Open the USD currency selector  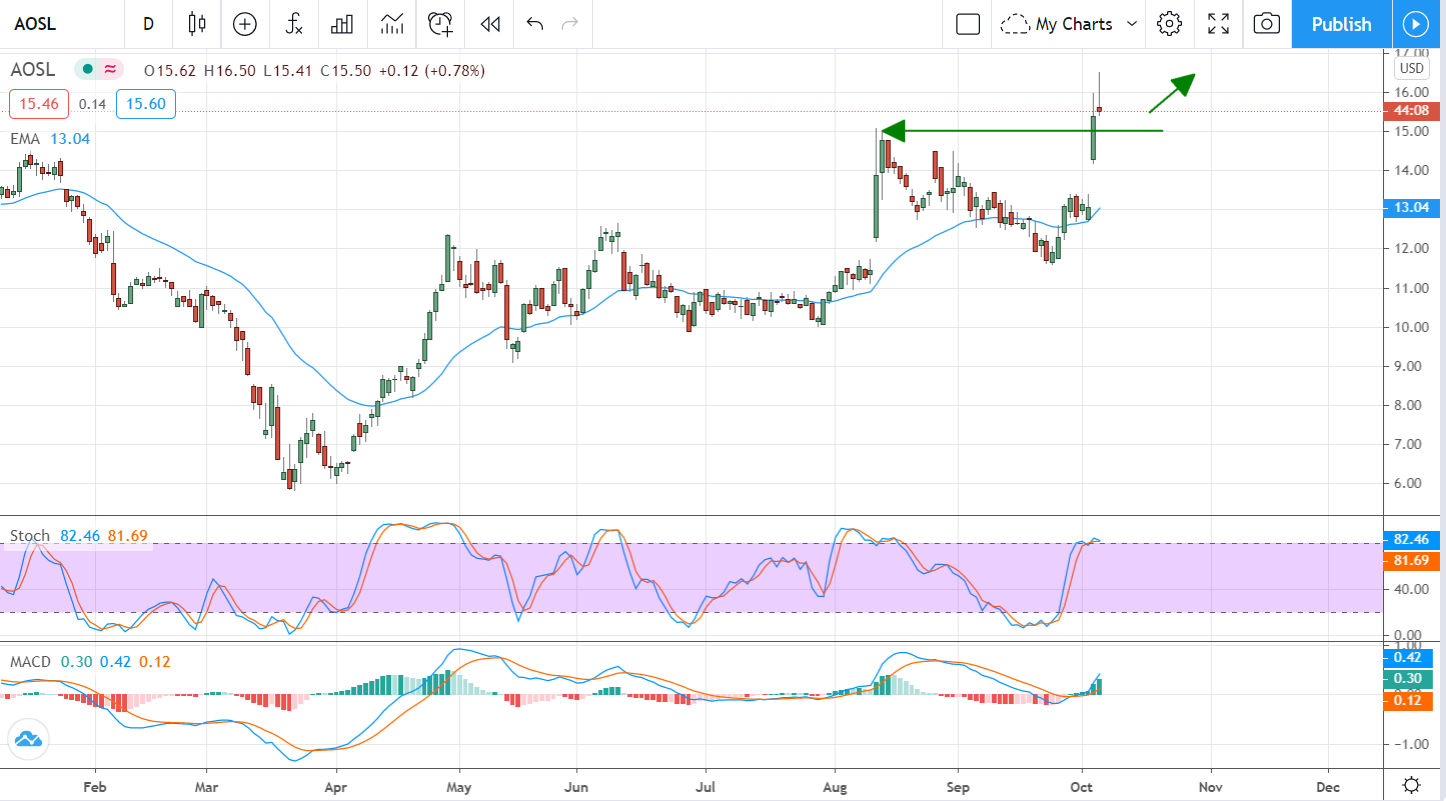[1412, 68]
